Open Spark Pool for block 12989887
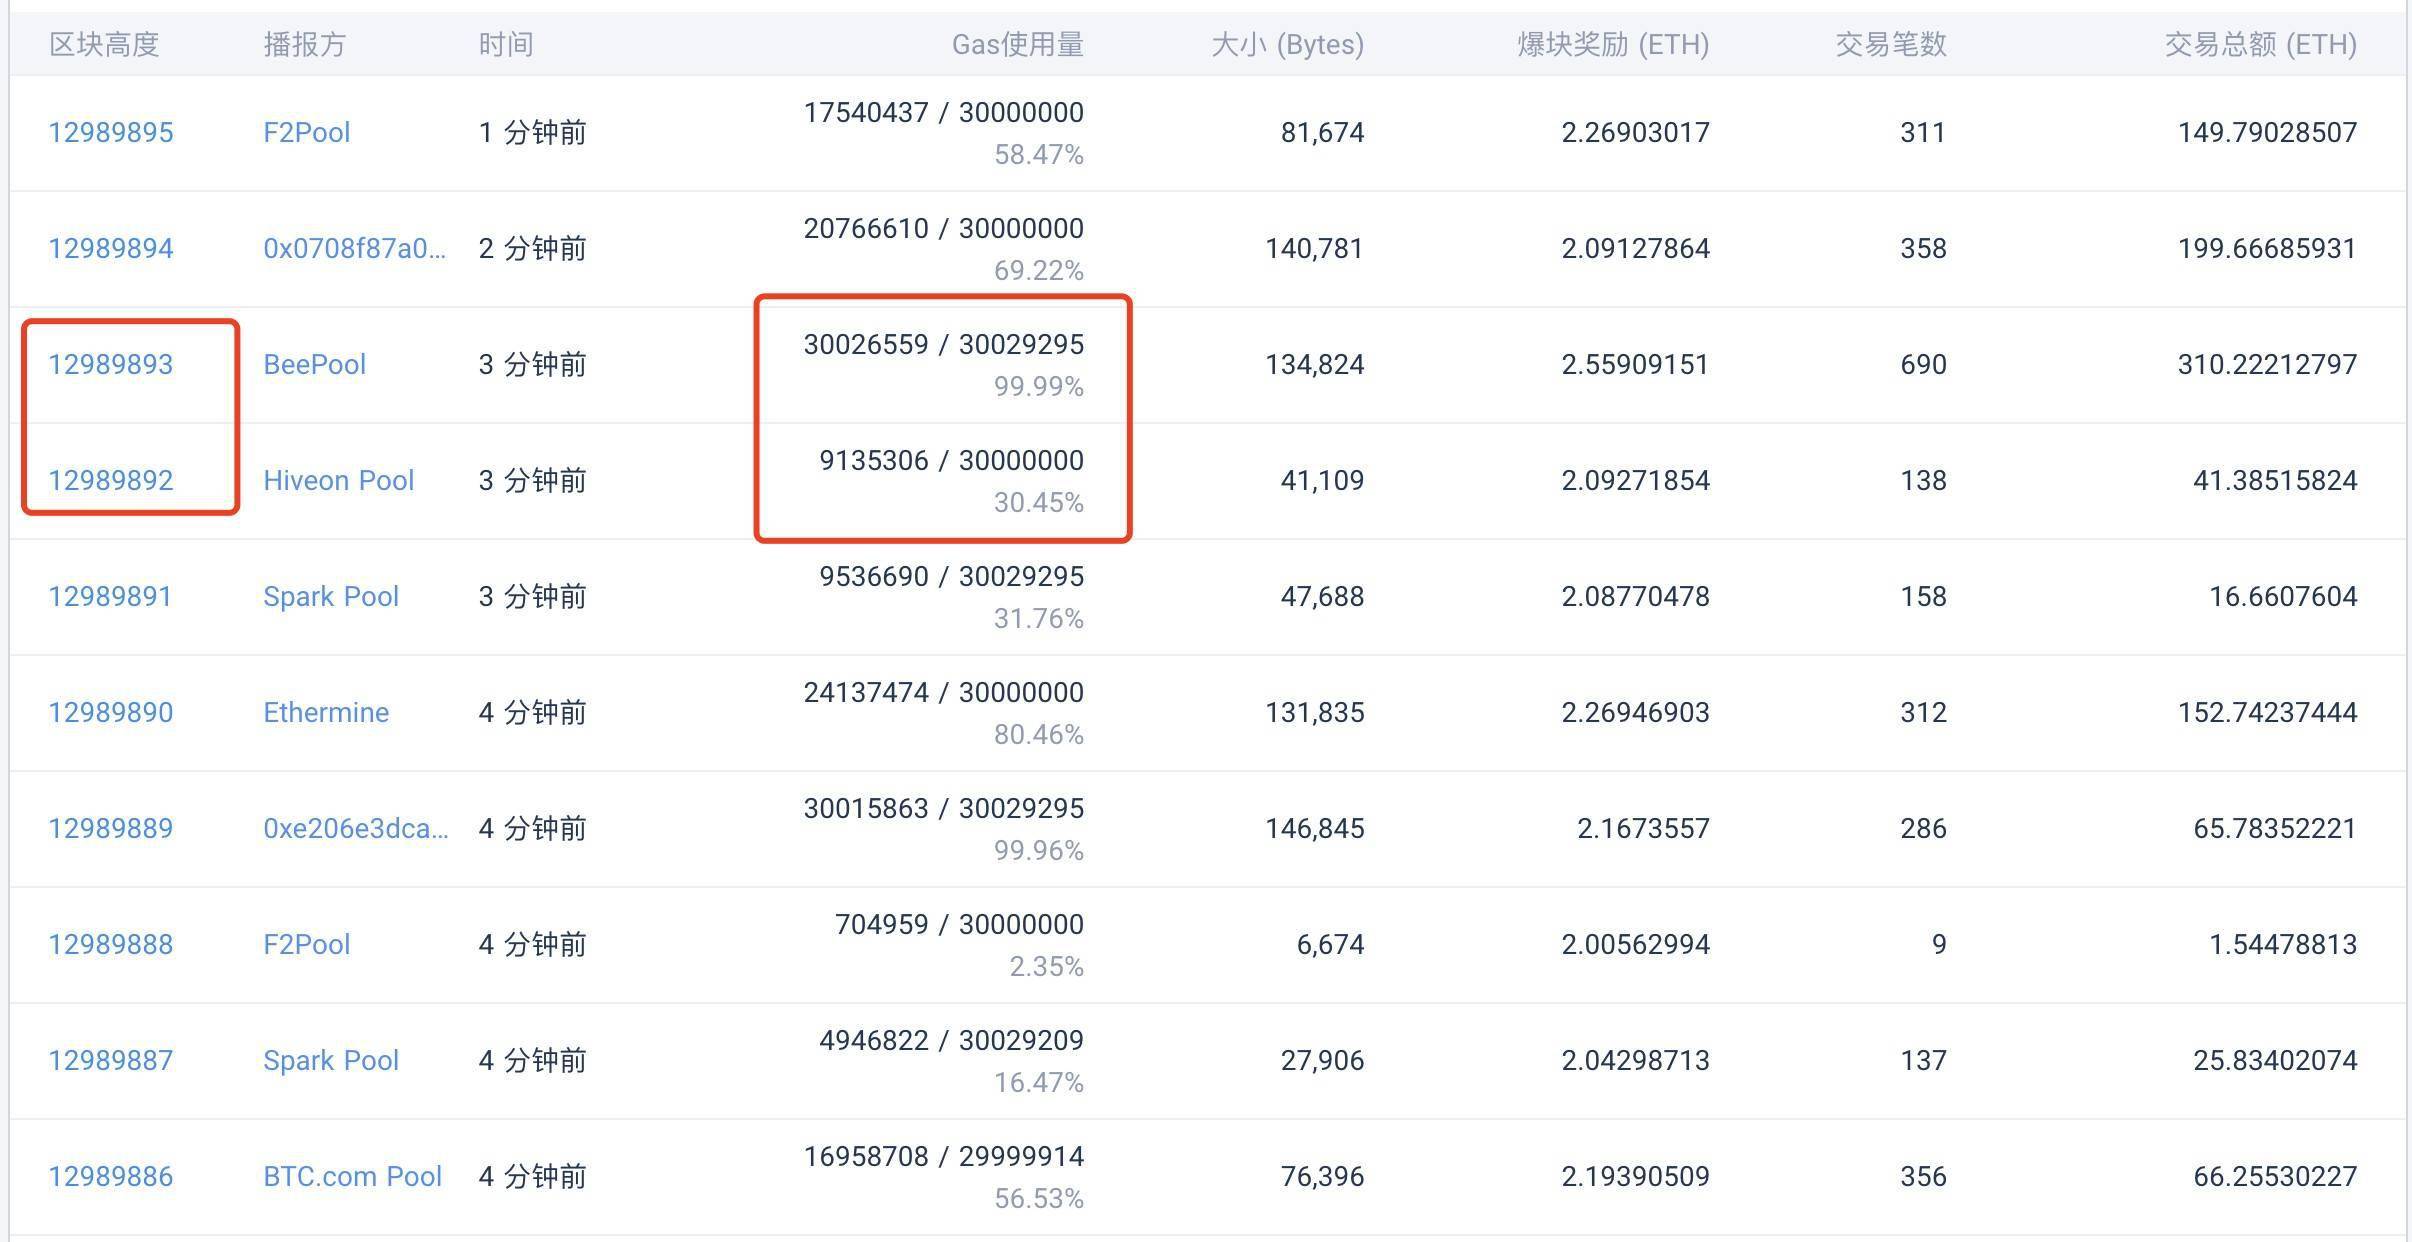 (x=331, y=1060)
